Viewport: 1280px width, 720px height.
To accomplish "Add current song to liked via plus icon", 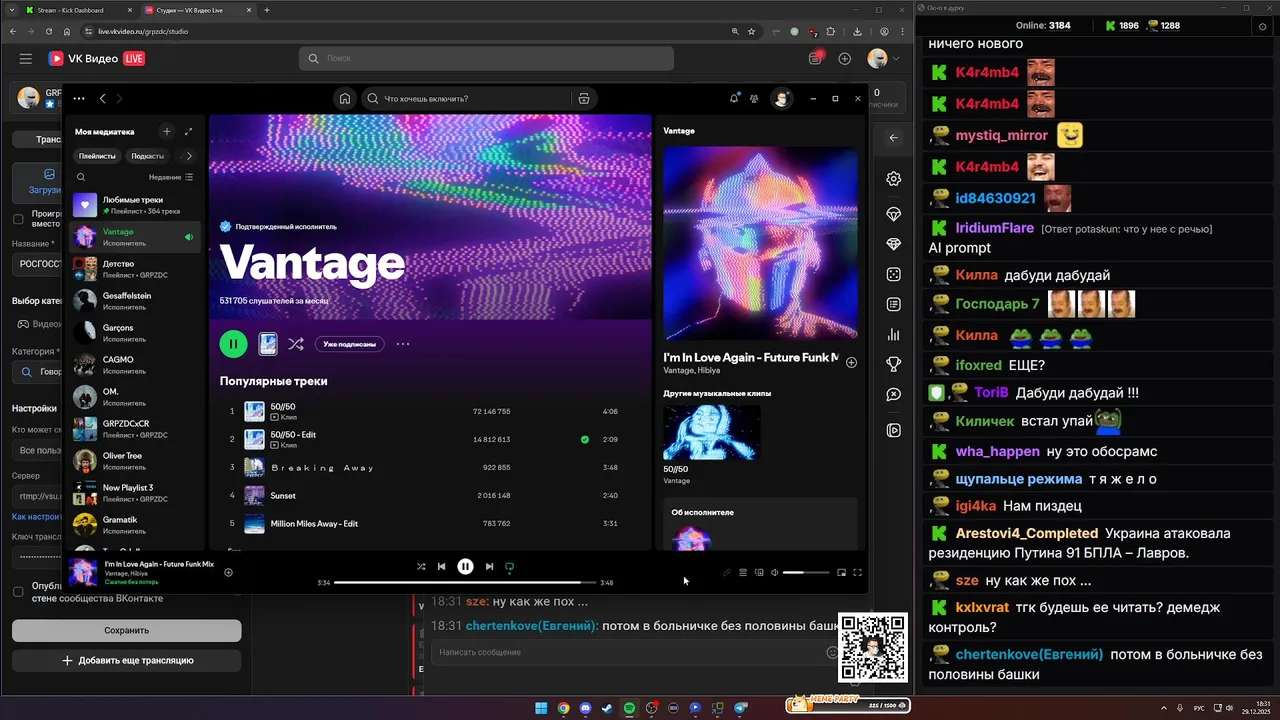I will tap(228, 572).
